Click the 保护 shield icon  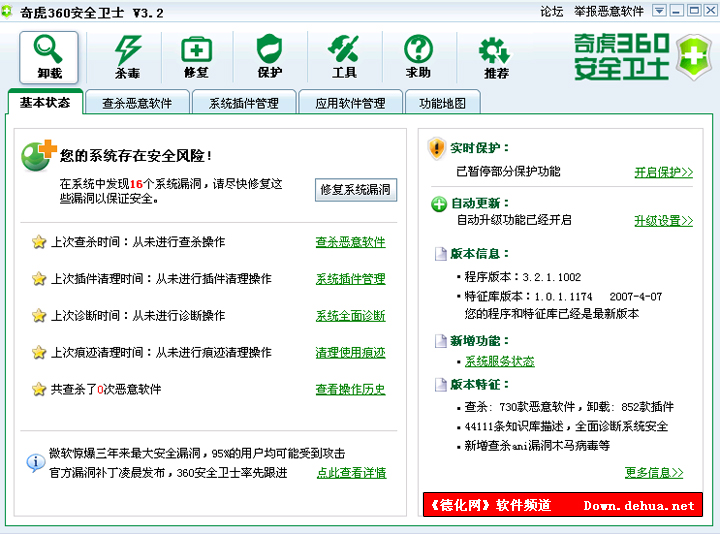270,57
